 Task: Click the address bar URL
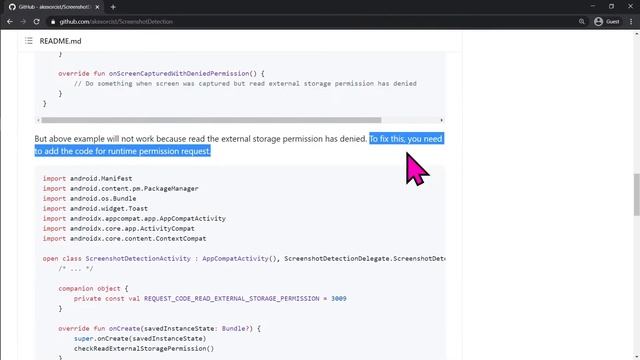click(x=116, y=22)
